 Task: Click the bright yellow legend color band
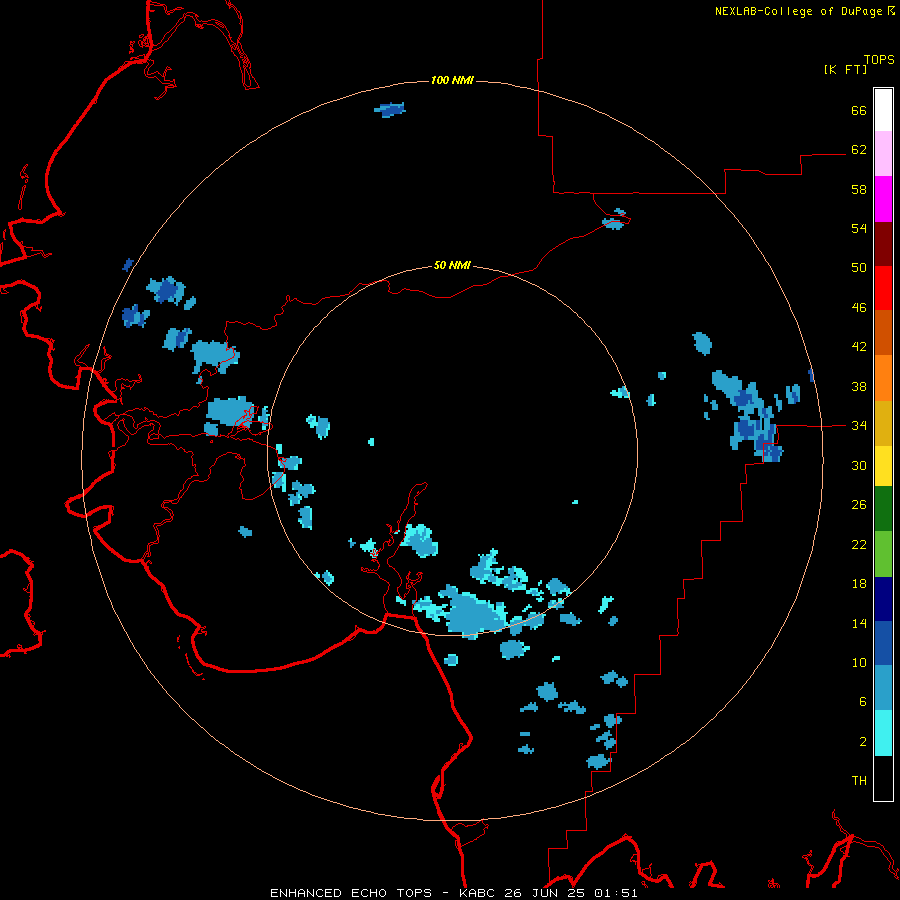(883, 465)
